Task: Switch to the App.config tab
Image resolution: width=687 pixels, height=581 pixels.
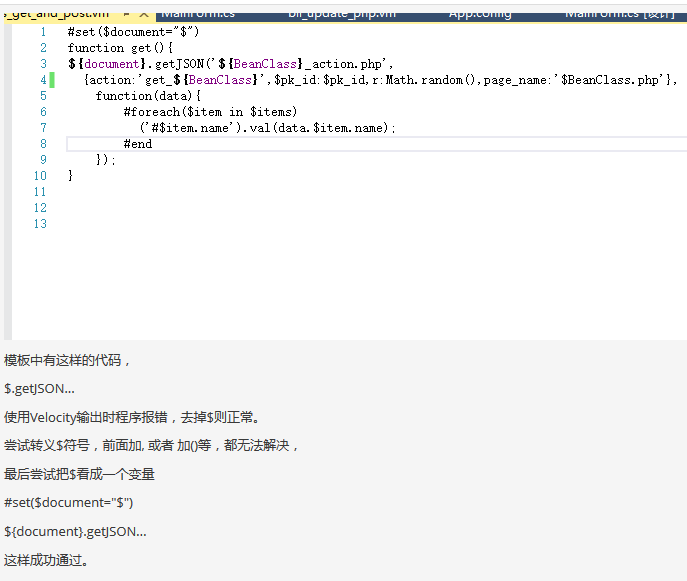Action: pyautogui.click(x=479, y=13)
